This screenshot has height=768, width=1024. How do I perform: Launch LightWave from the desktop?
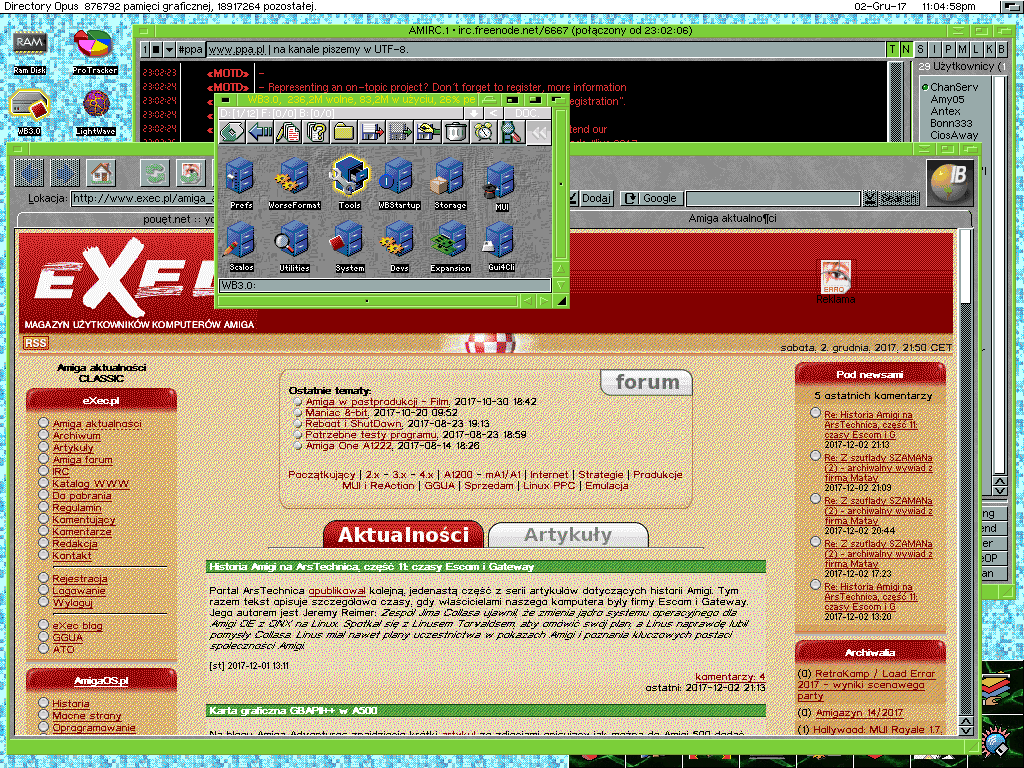95,112
